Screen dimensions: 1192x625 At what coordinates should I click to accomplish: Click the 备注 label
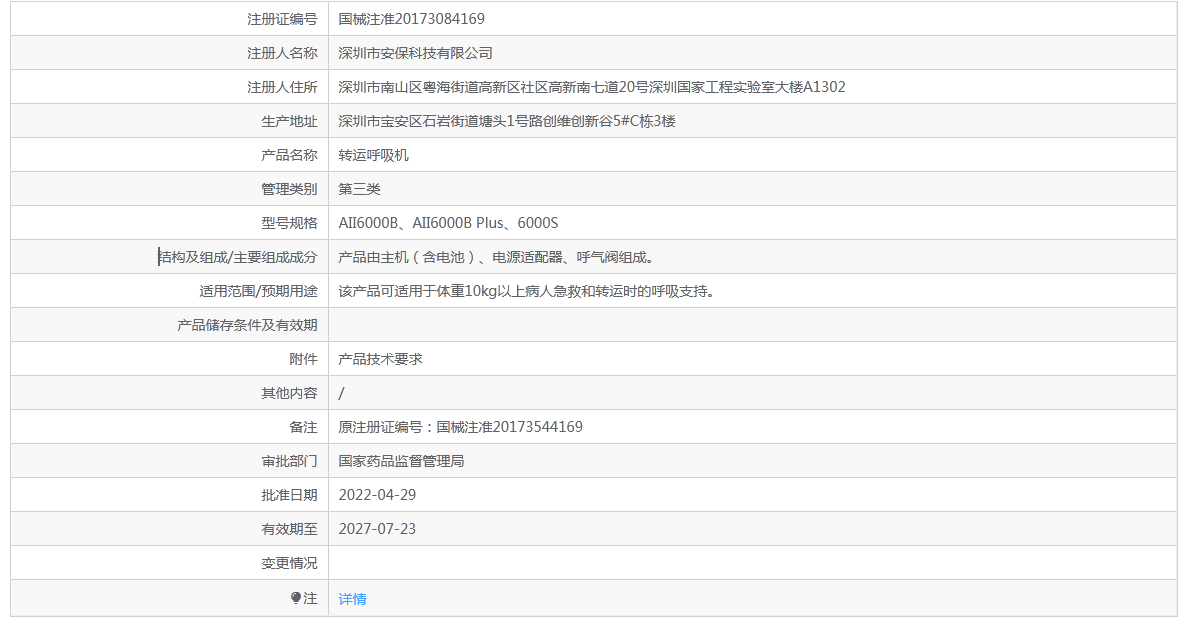(303, 427)
